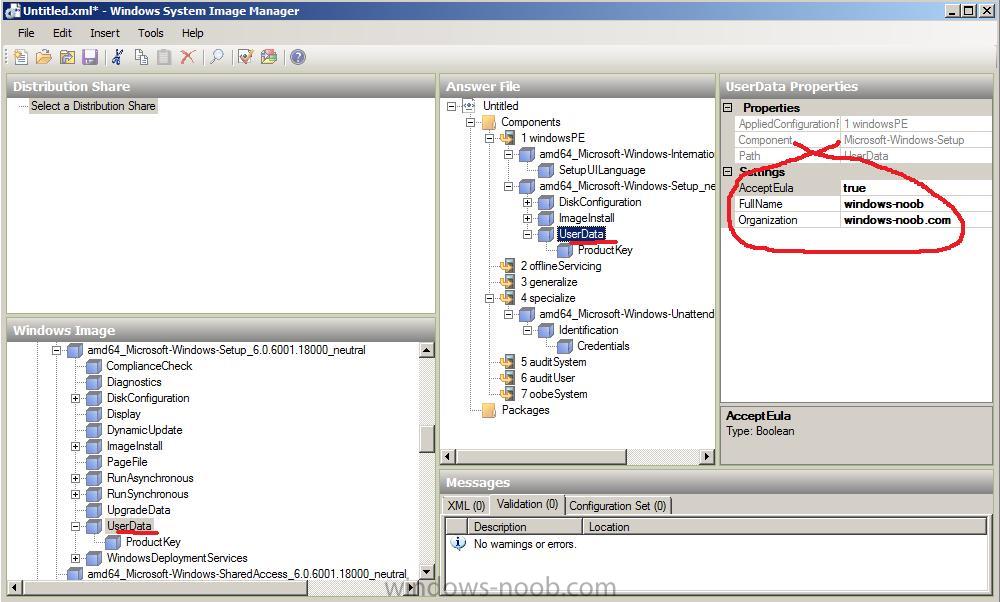Select Credentials under Identification

(x=603, y=346)
